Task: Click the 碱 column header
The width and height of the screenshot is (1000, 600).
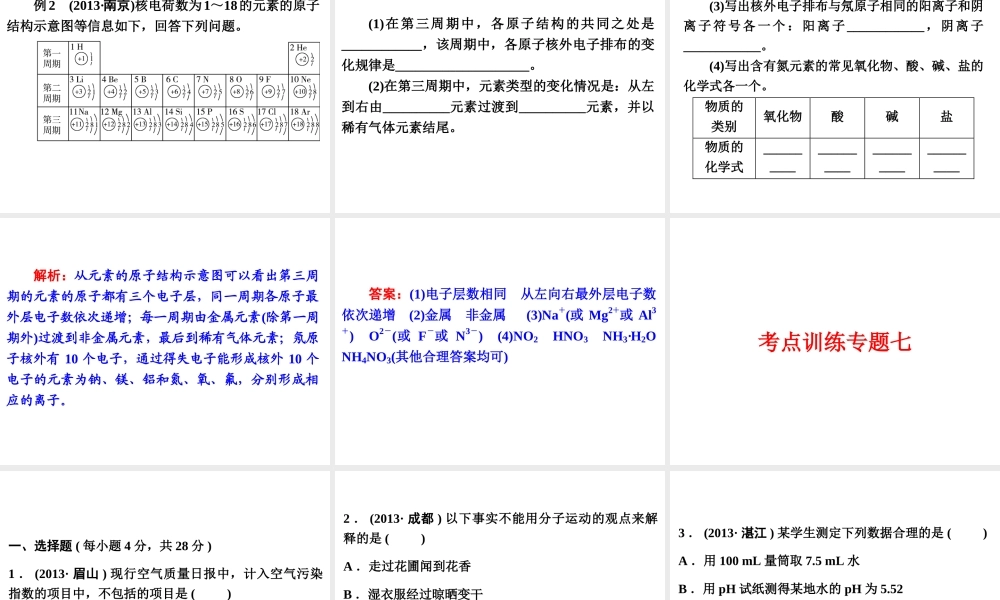Action: 892,117
